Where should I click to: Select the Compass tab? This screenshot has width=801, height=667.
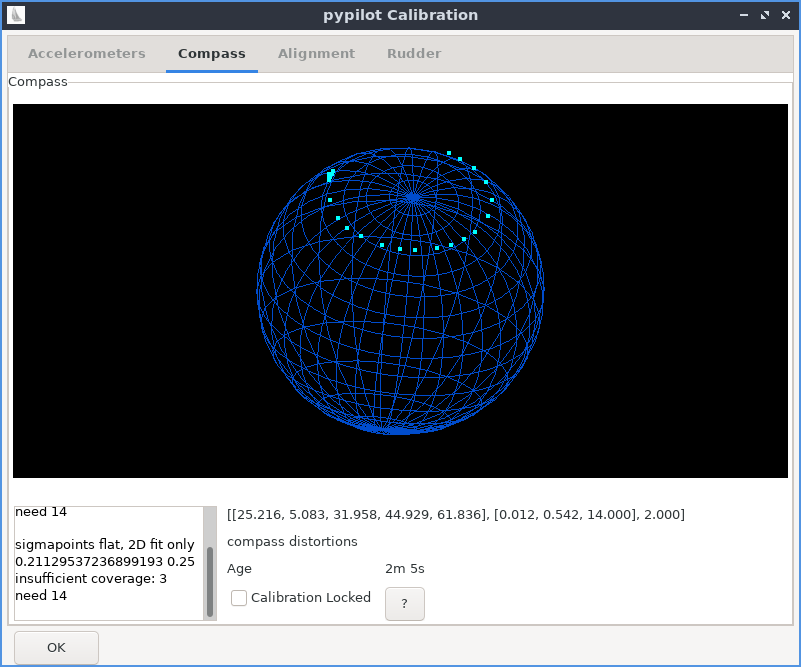(x=211, y=53)
